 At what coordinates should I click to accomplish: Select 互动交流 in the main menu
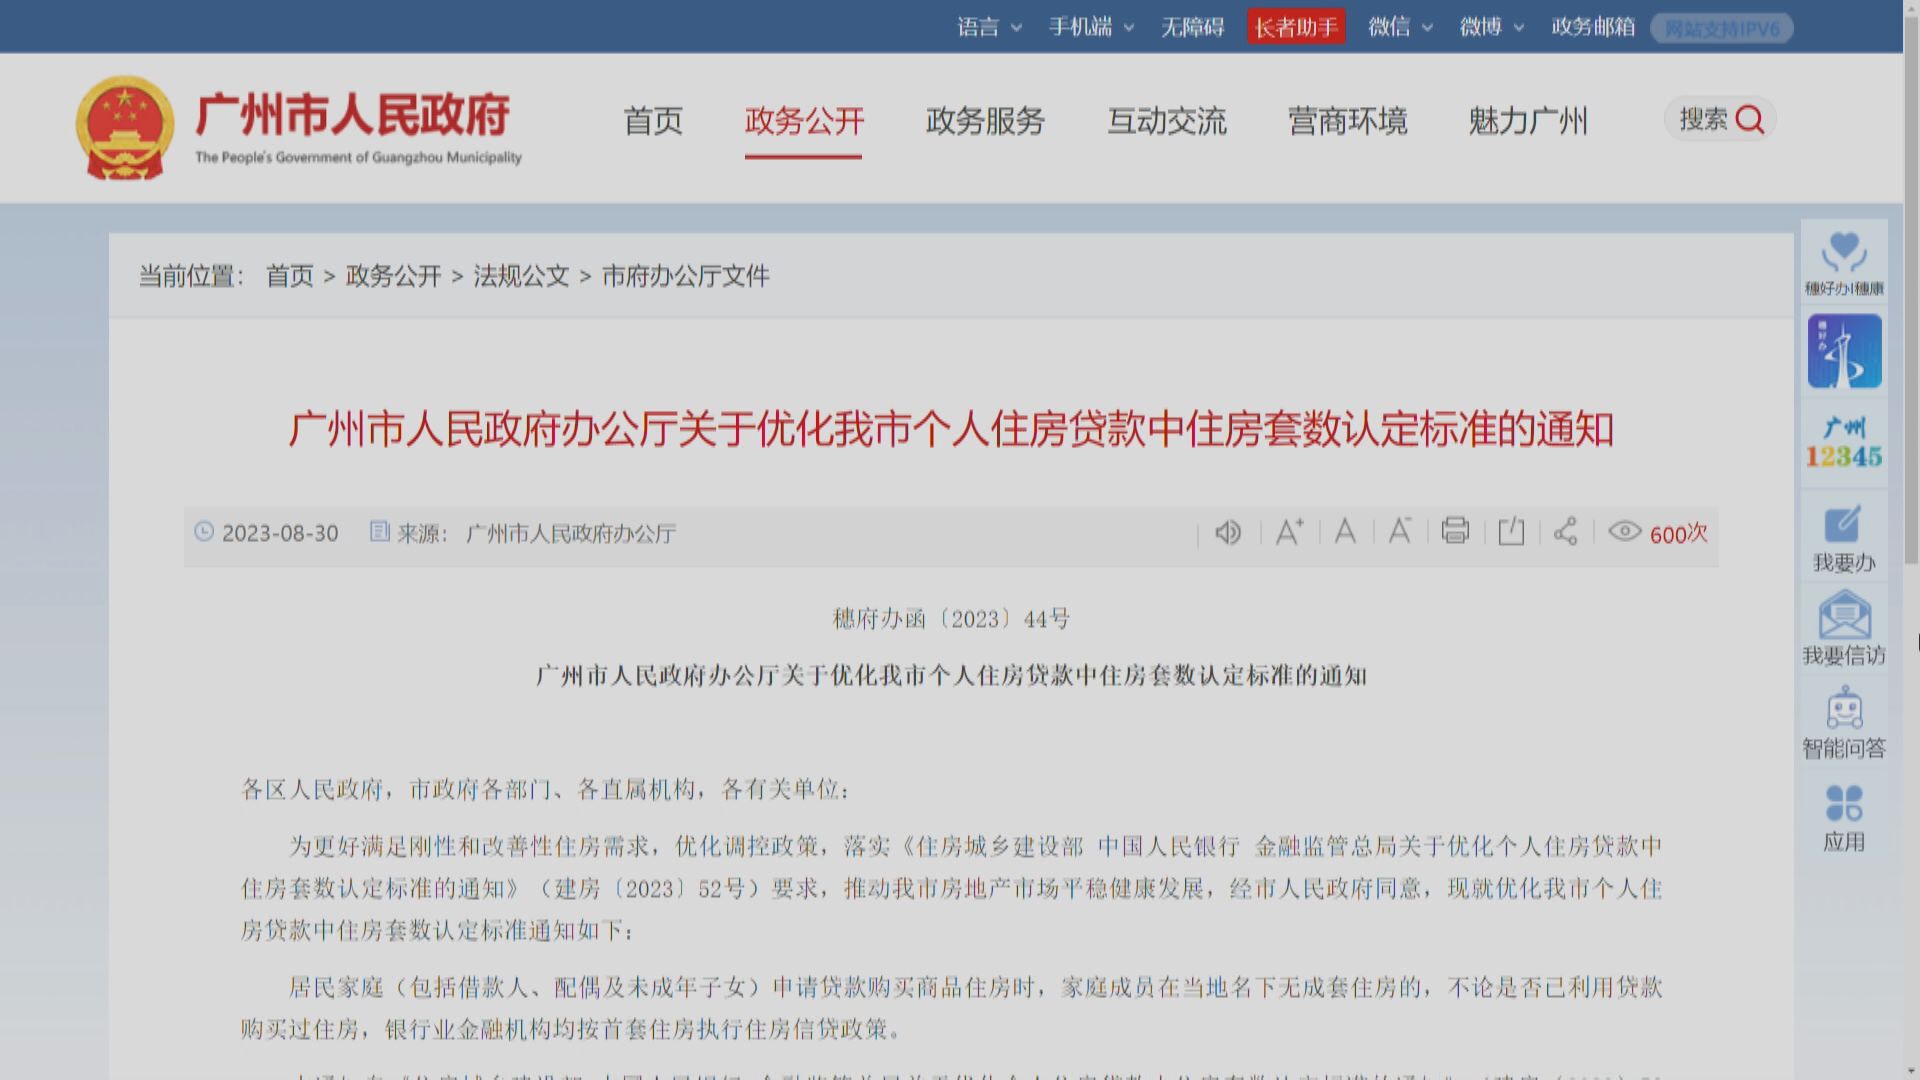[1166, 122]
